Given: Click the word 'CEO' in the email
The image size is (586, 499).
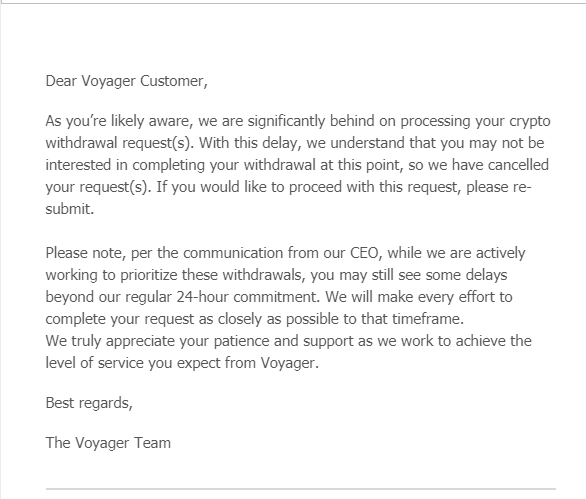Looking at the screenshot, I should pos(364,253).
